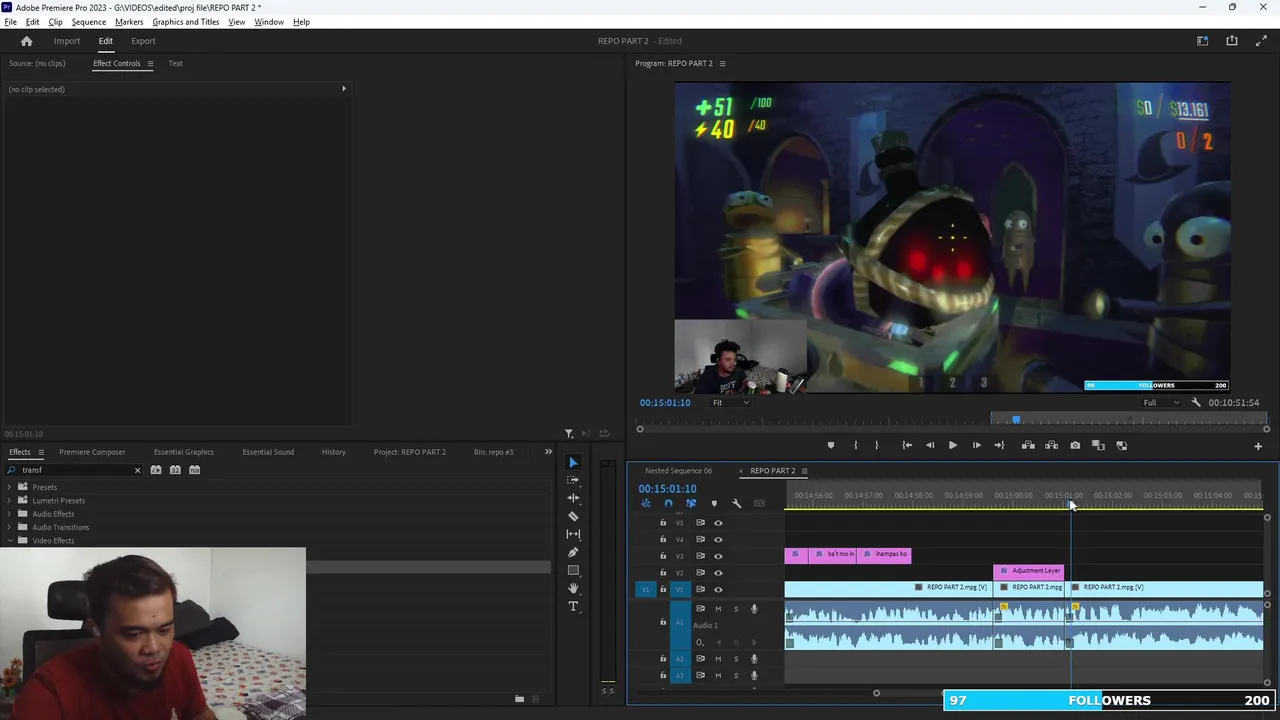The image size is (1280, 720).
Task: Select the Slip tool
Action: (573, 534)
